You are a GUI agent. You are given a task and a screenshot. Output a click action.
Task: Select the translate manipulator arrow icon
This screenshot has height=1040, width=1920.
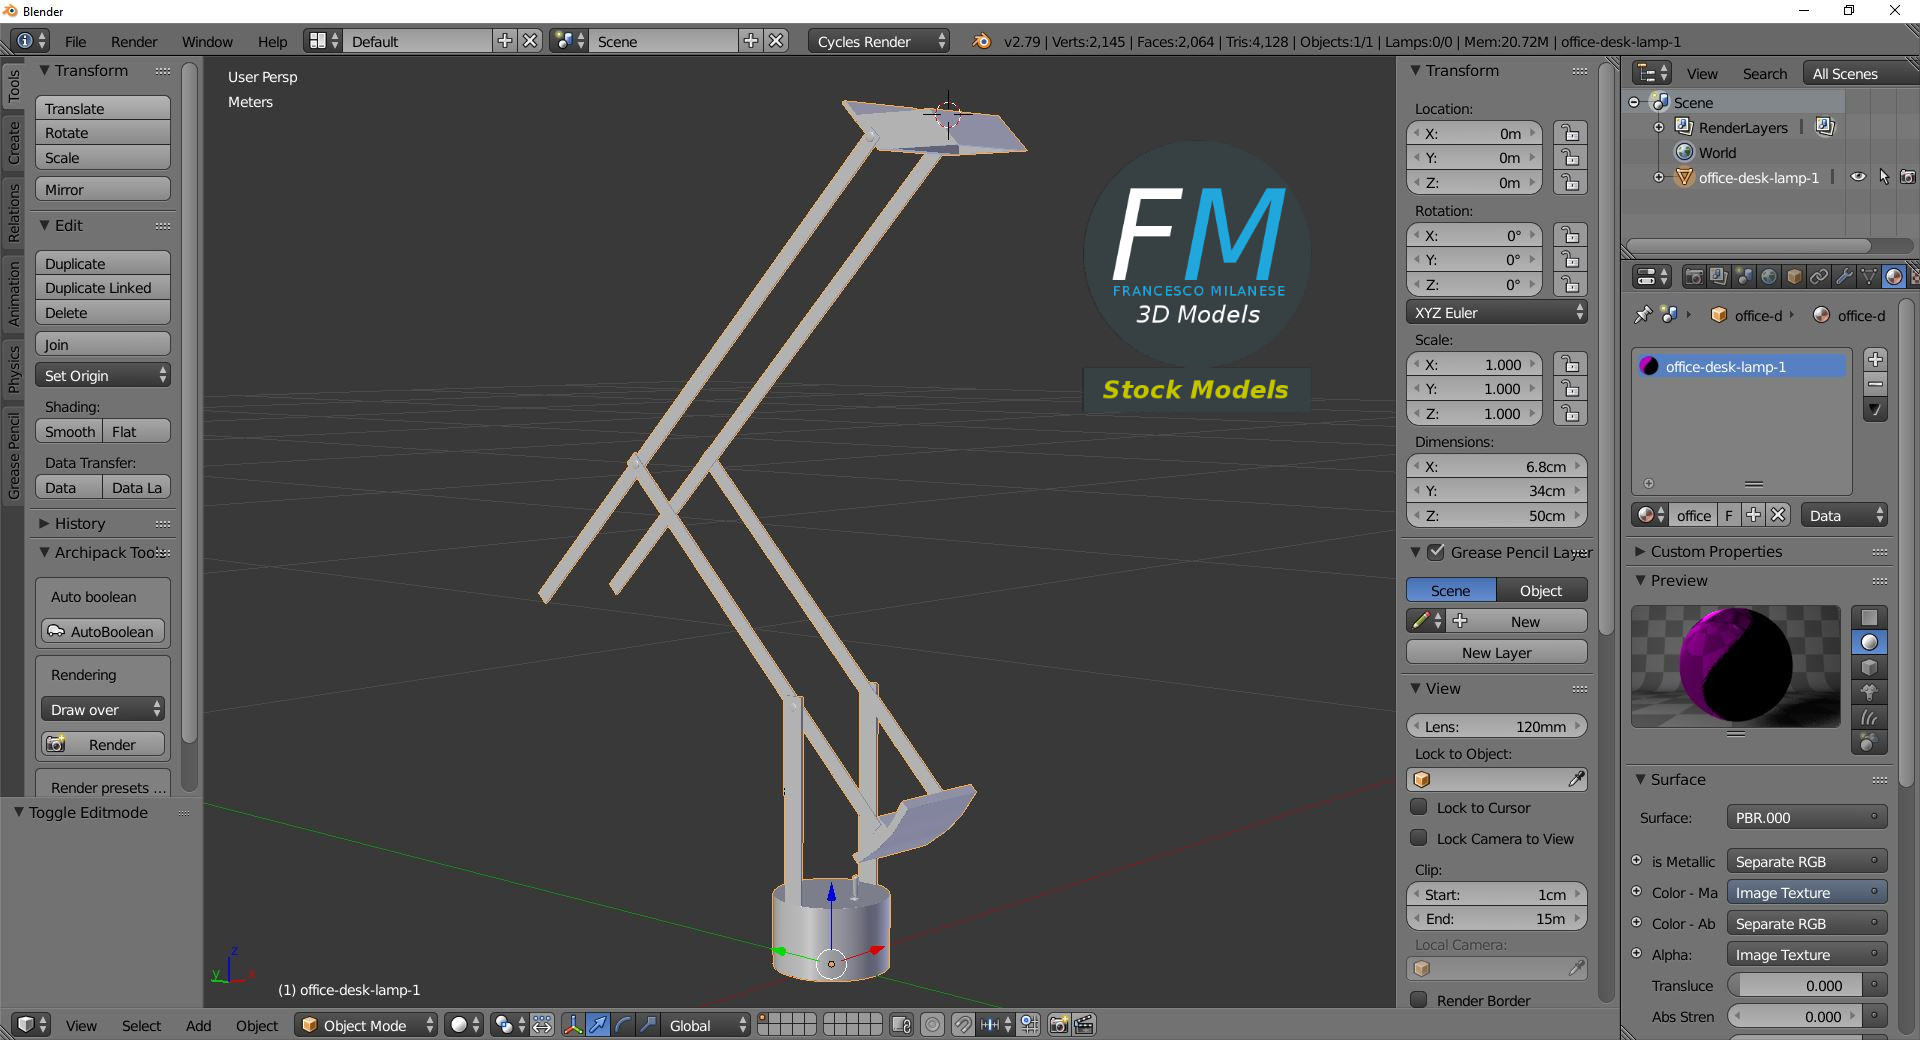point(598,1025)
